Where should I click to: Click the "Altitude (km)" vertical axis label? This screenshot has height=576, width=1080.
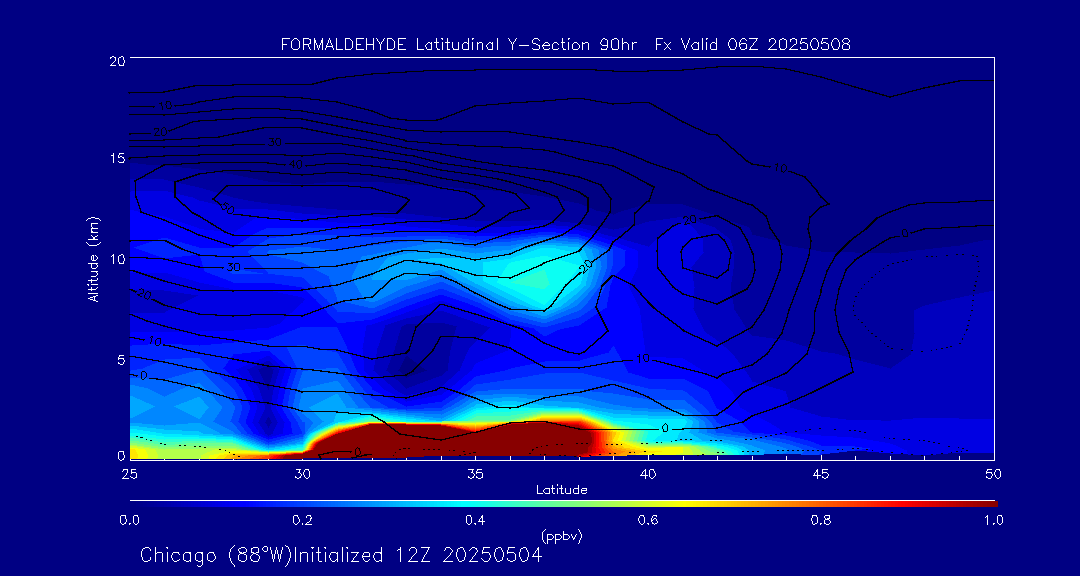[x=94, y=258]
